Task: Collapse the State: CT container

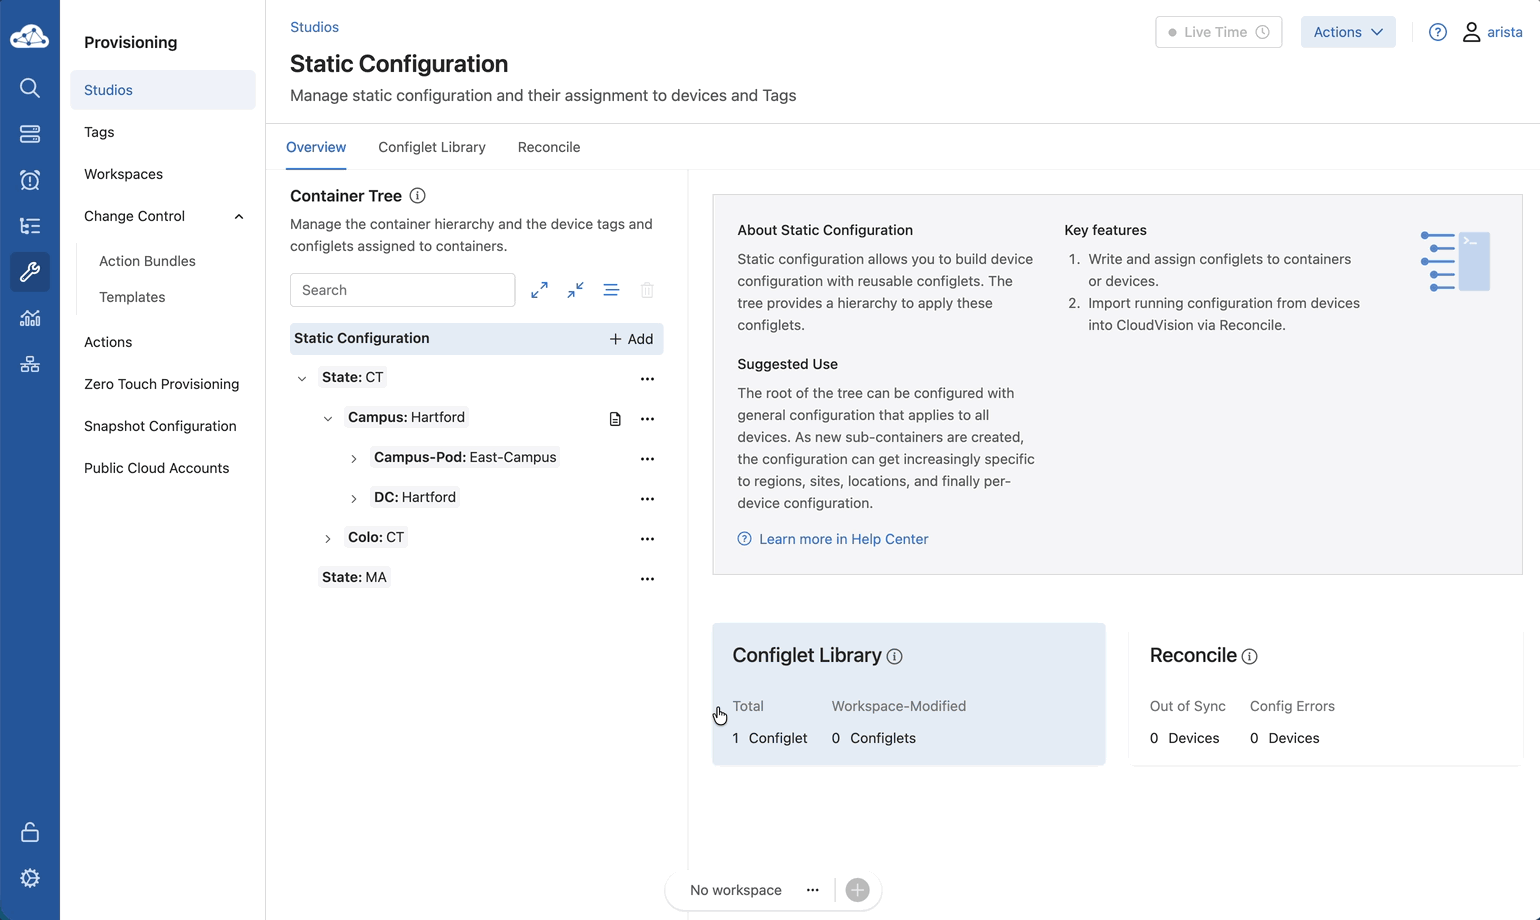Action: (302, 379)
